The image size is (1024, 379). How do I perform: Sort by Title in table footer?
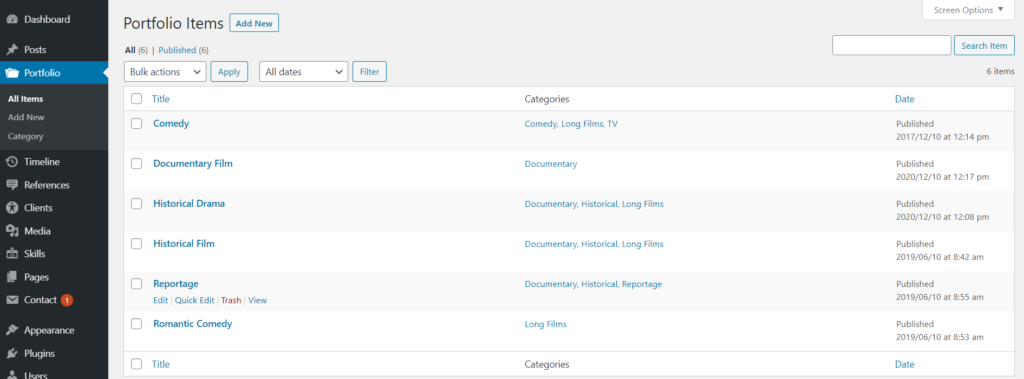pyautogui.click(x=161, y=364)
